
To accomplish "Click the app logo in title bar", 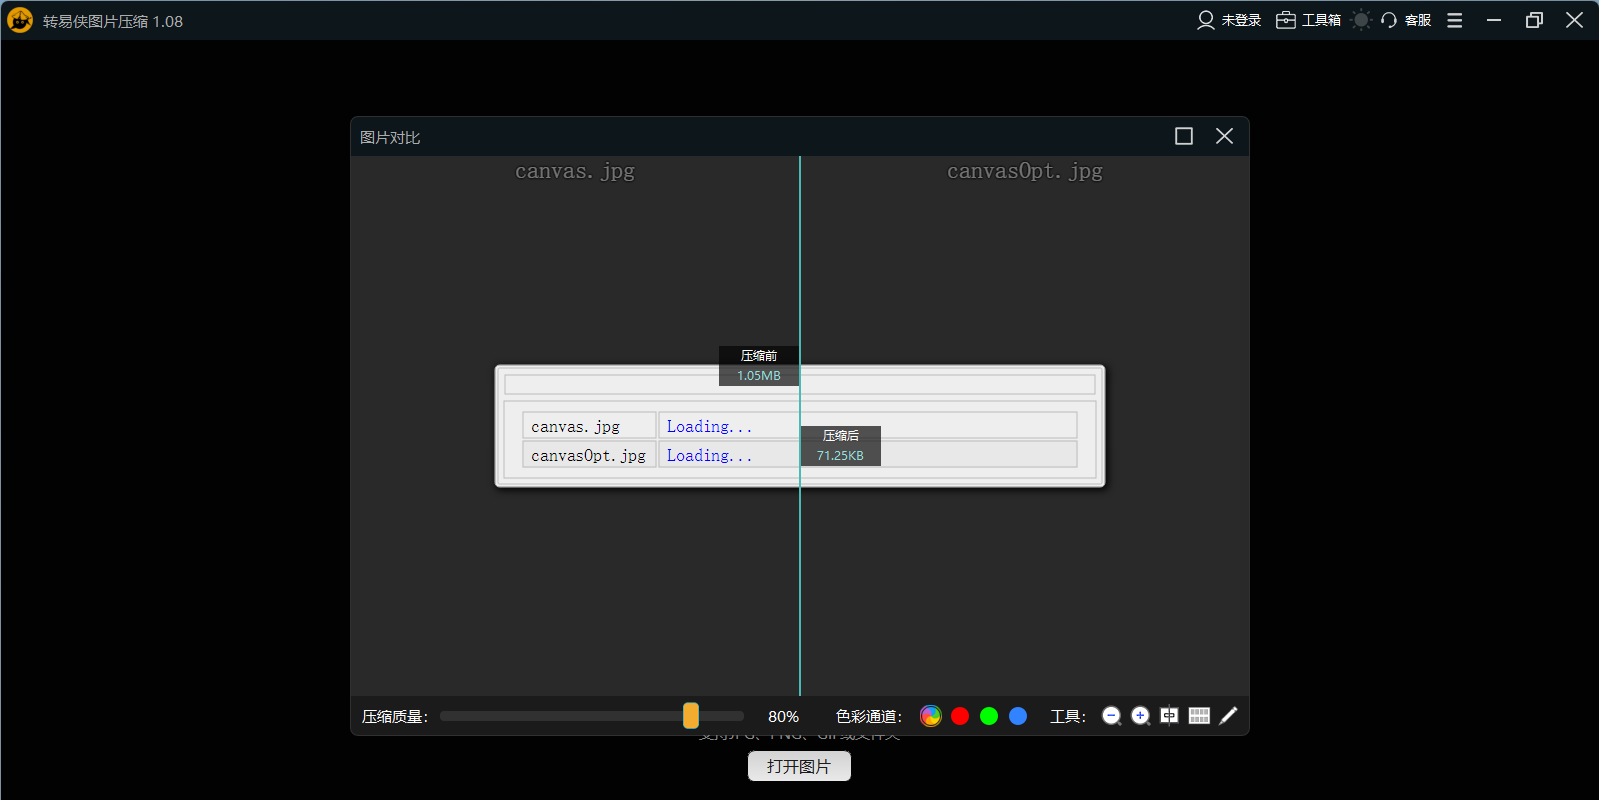I will 20,20.
